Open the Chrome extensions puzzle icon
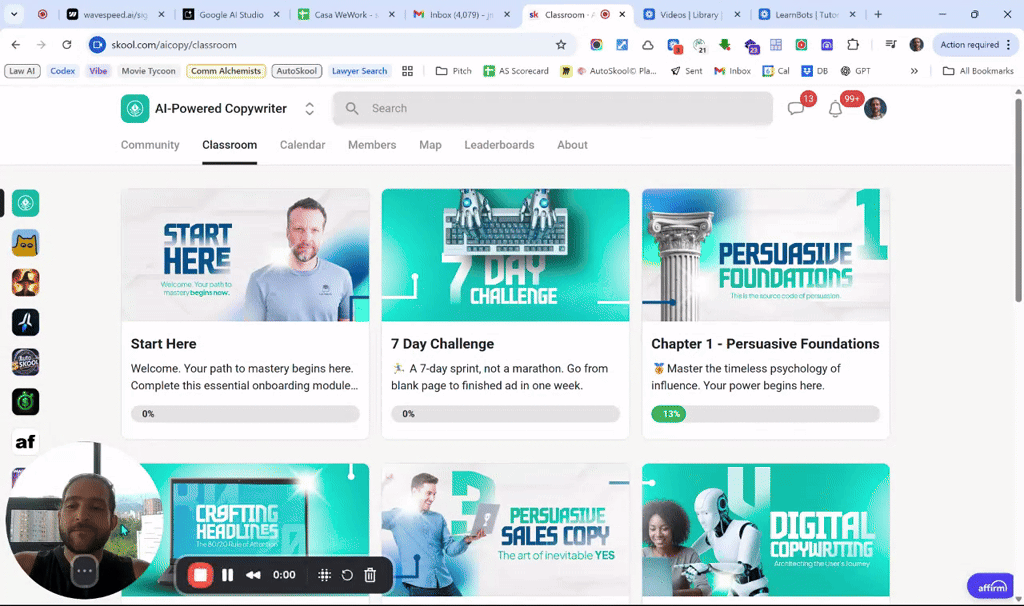This screenshot has height=606, width=1024. (853, 44)
